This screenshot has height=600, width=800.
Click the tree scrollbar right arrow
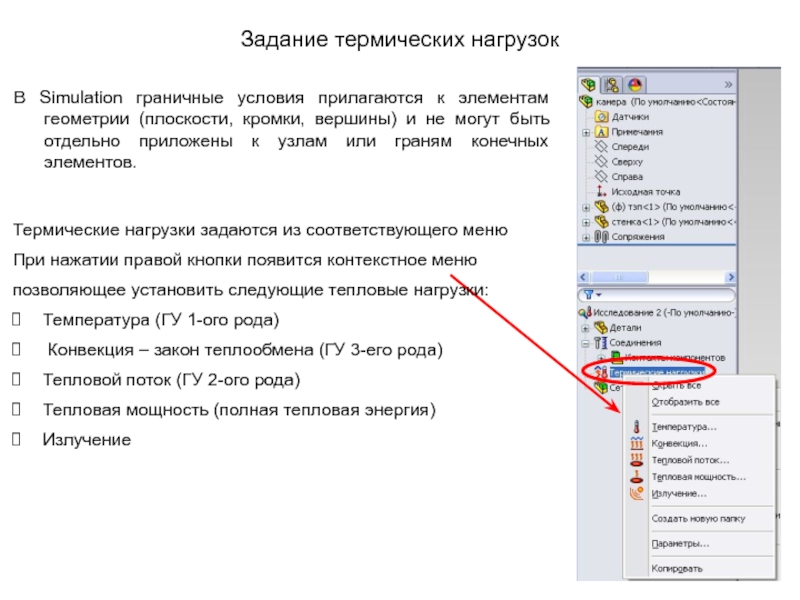coord(731,277)
